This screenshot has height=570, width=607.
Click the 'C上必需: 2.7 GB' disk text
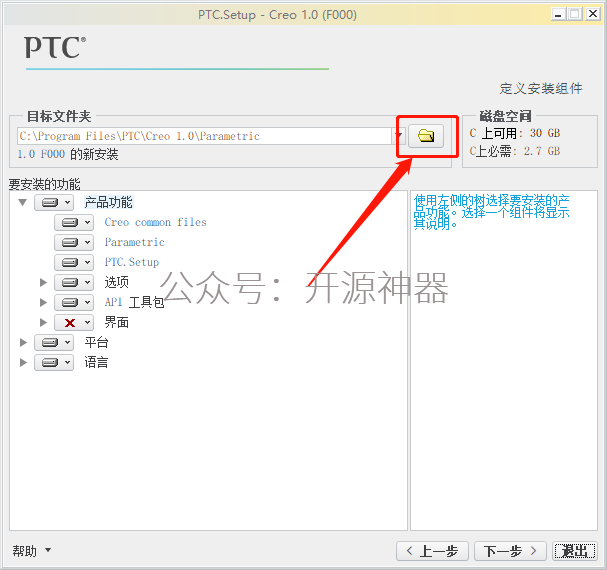pyautogui.click(x=515, y=151)
